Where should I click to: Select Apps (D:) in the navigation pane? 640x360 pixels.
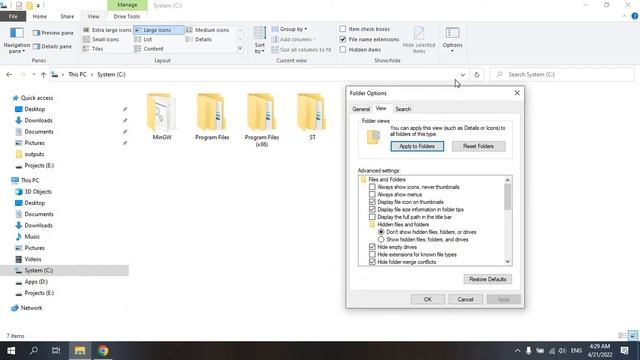point(36,282)
